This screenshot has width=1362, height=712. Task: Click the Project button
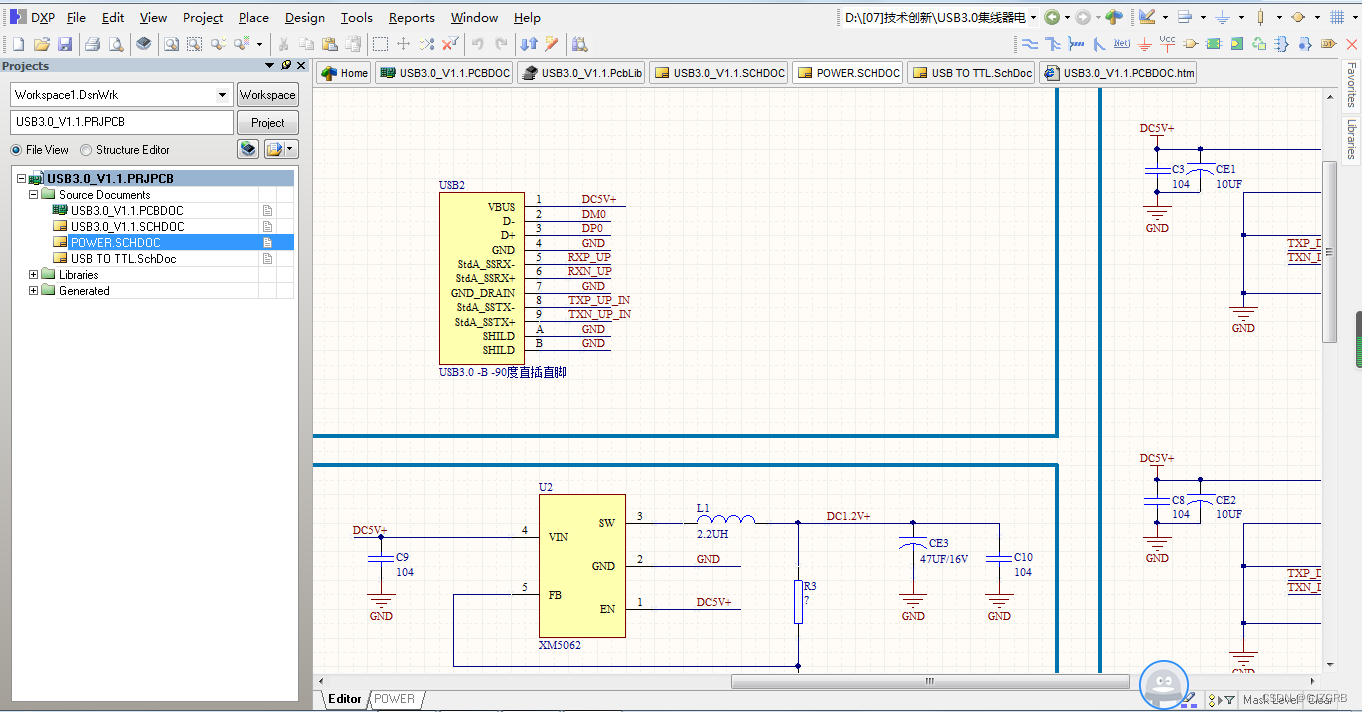click(x=267, y=122)
